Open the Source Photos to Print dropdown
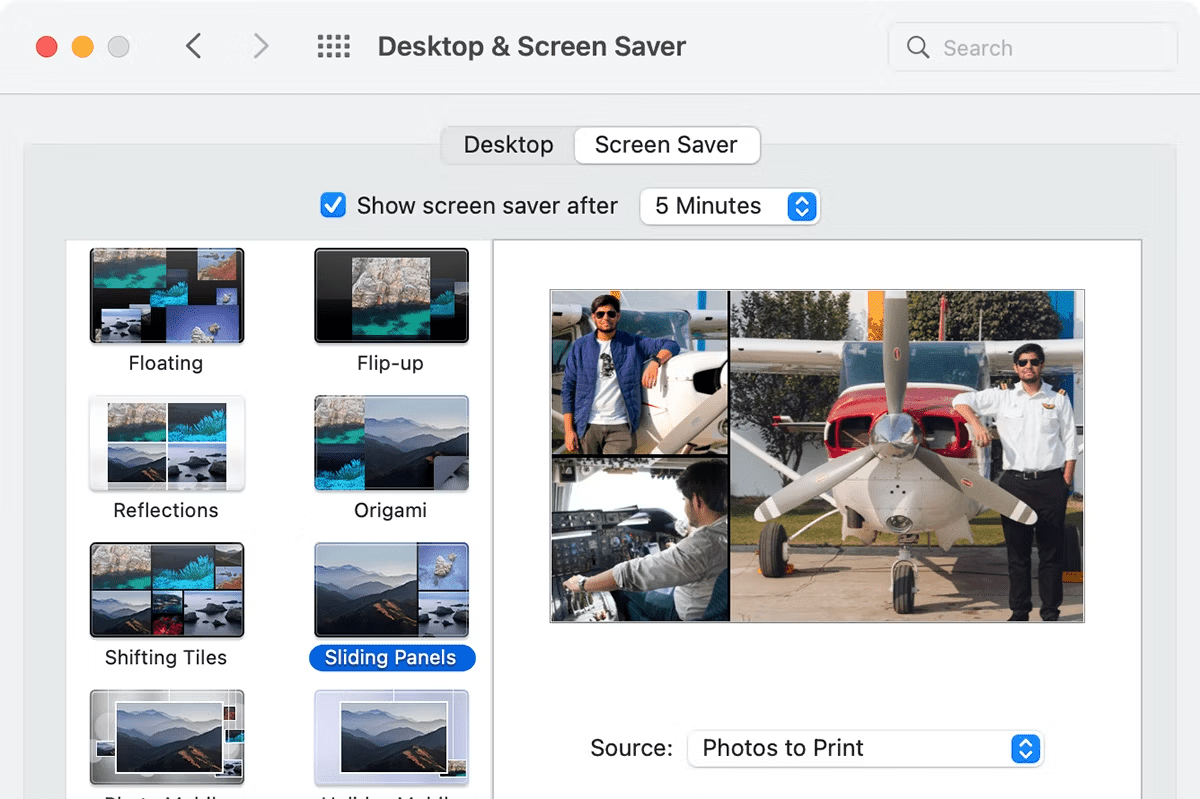 [x=865, y=748]
